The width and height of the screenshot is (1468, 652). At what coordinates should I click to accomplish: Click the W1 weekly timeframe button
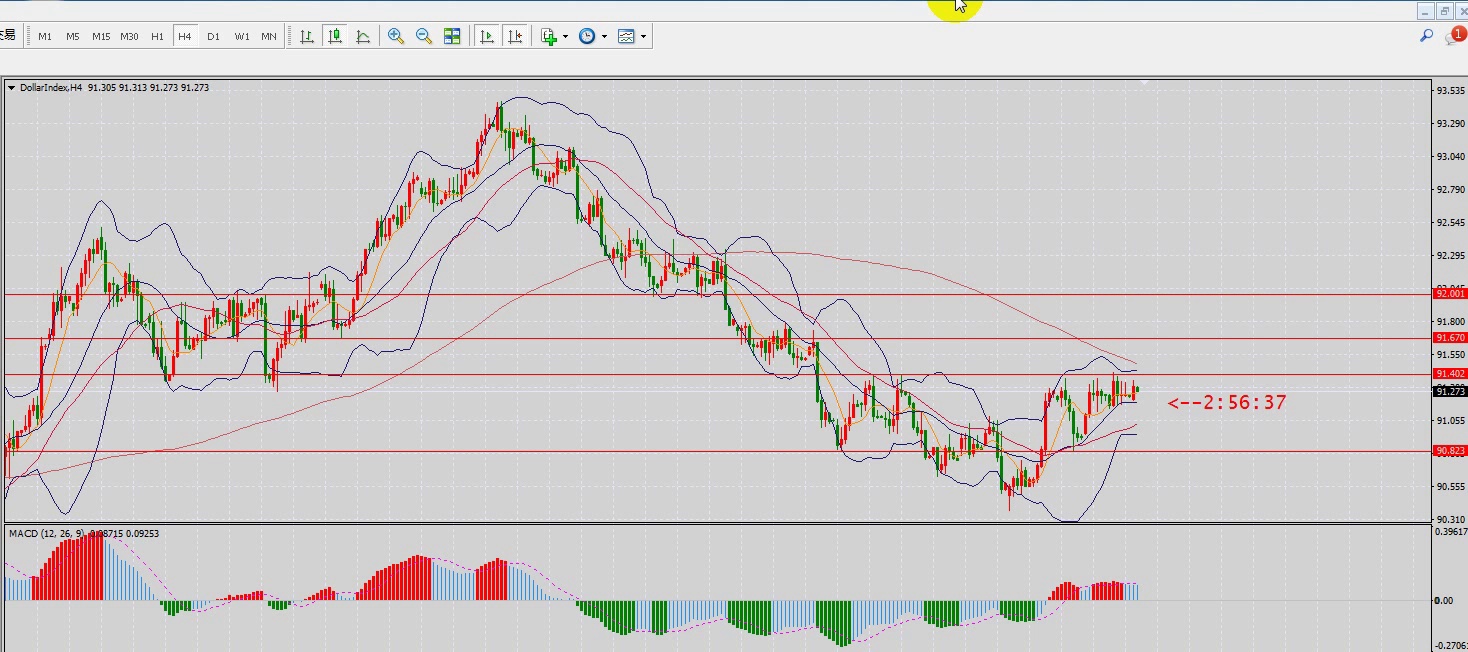(x=242, y=36)
